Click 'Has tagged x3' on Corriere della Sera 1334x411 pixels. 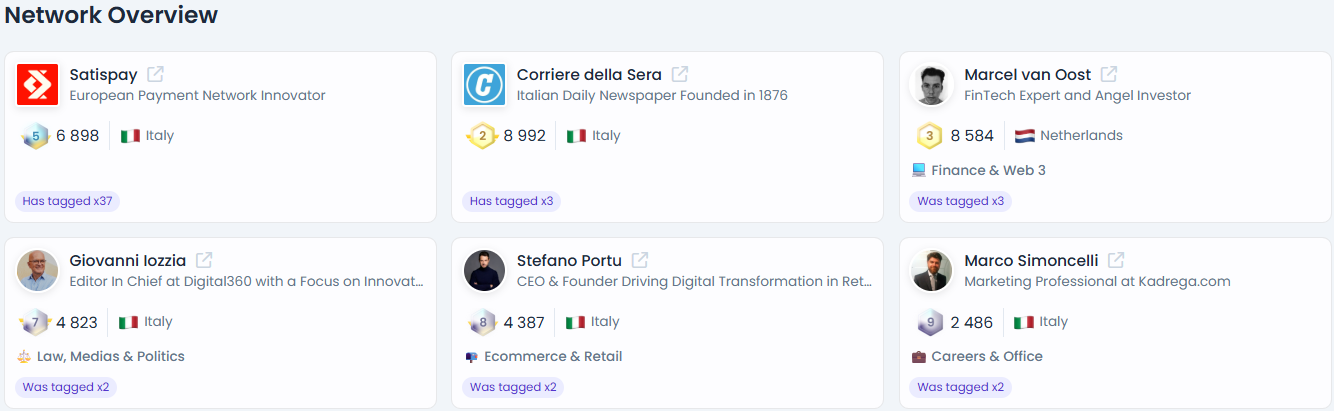pos(511,201)
